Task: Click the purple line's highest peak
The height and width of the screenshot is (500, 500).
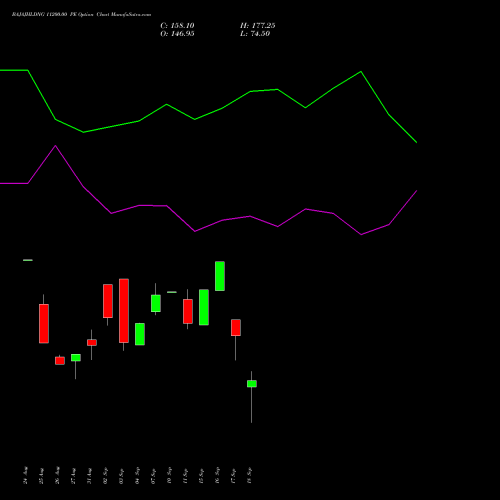Action: (x=55, y=146)
